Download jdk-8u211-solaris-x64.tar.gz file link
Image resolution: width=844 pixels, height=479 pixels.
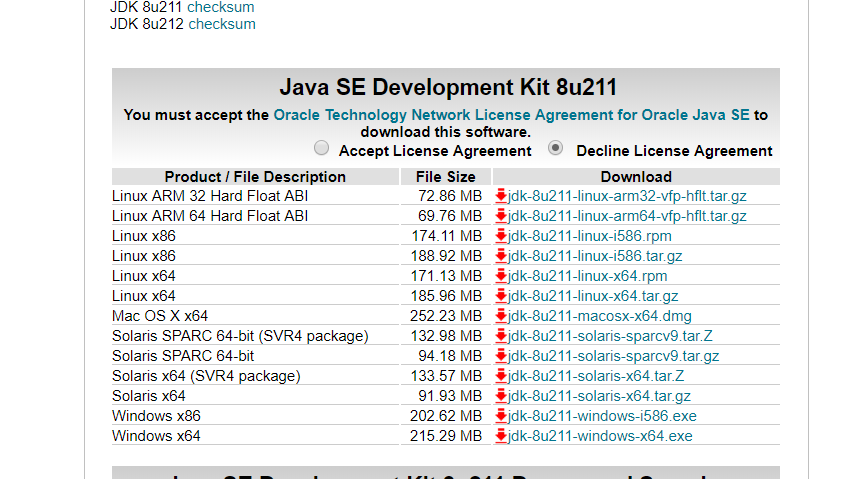pos(599,396)
